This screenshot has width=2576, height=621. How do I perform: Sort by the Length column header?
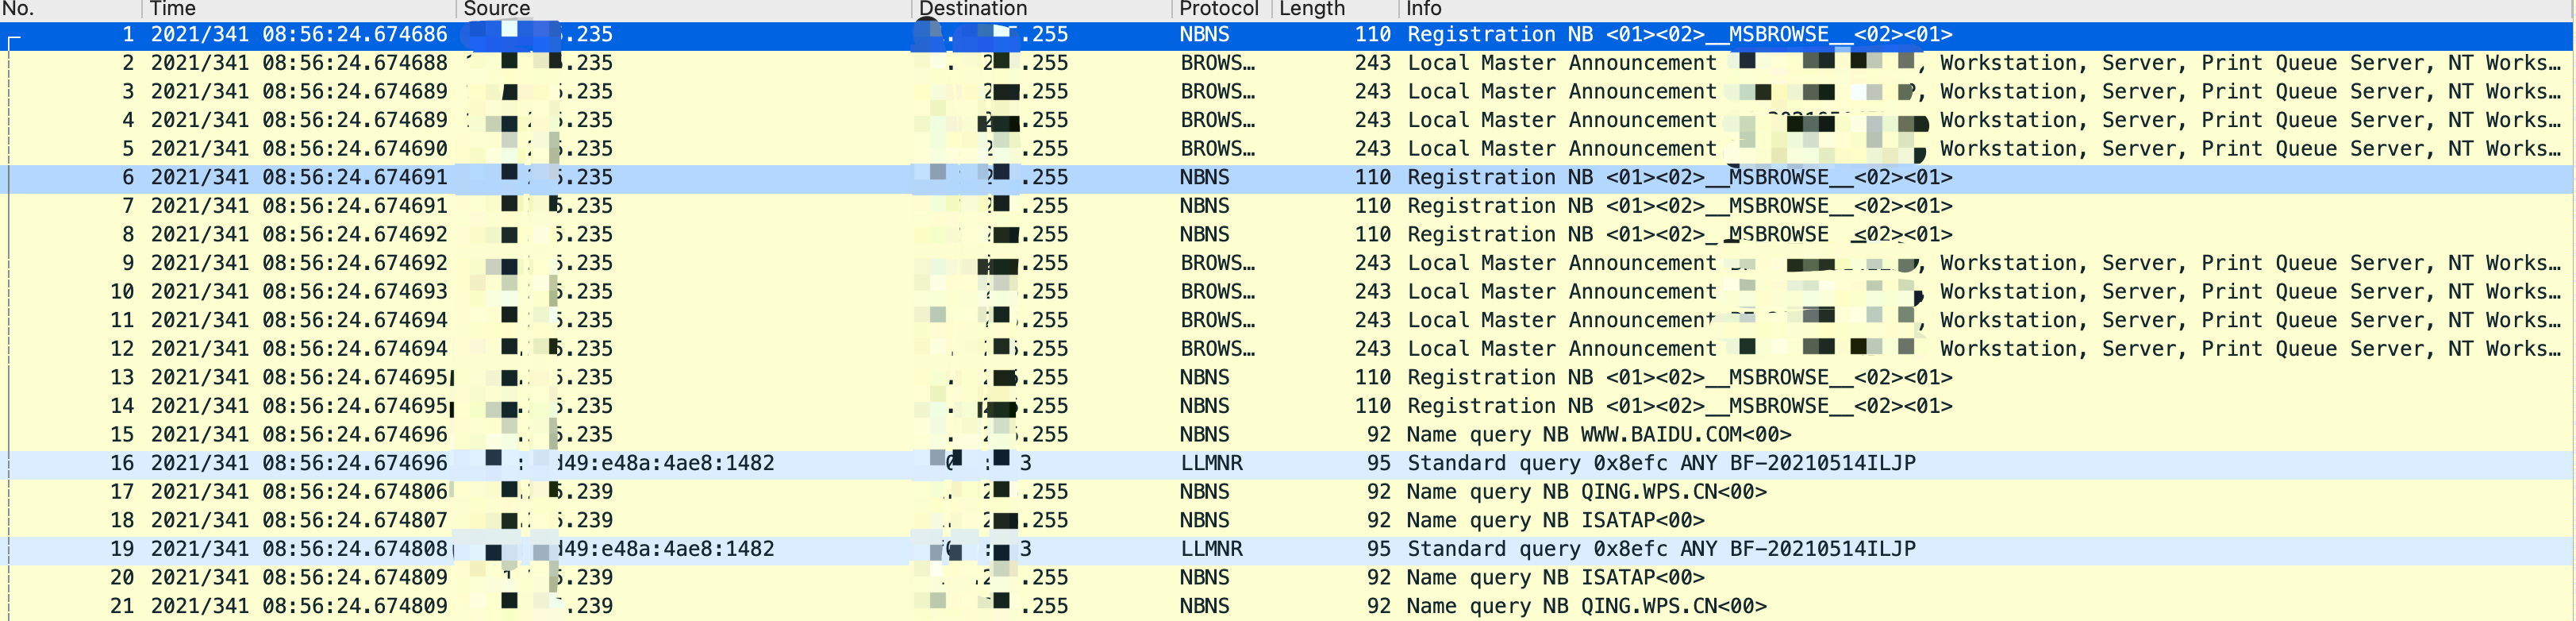[1312, 9]
